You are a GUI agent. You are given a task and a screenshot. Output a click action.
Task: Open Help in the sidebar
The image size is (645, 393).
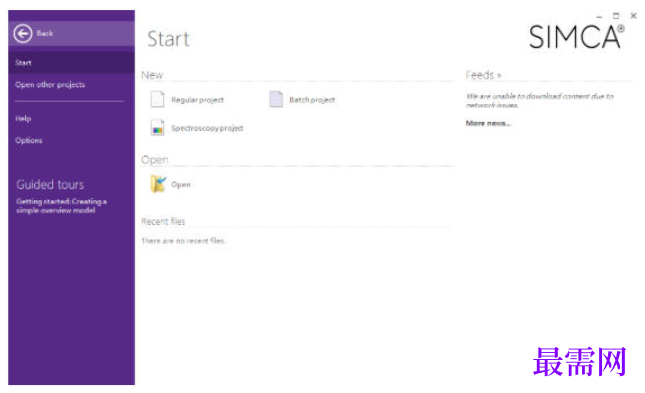click(23, 119)
